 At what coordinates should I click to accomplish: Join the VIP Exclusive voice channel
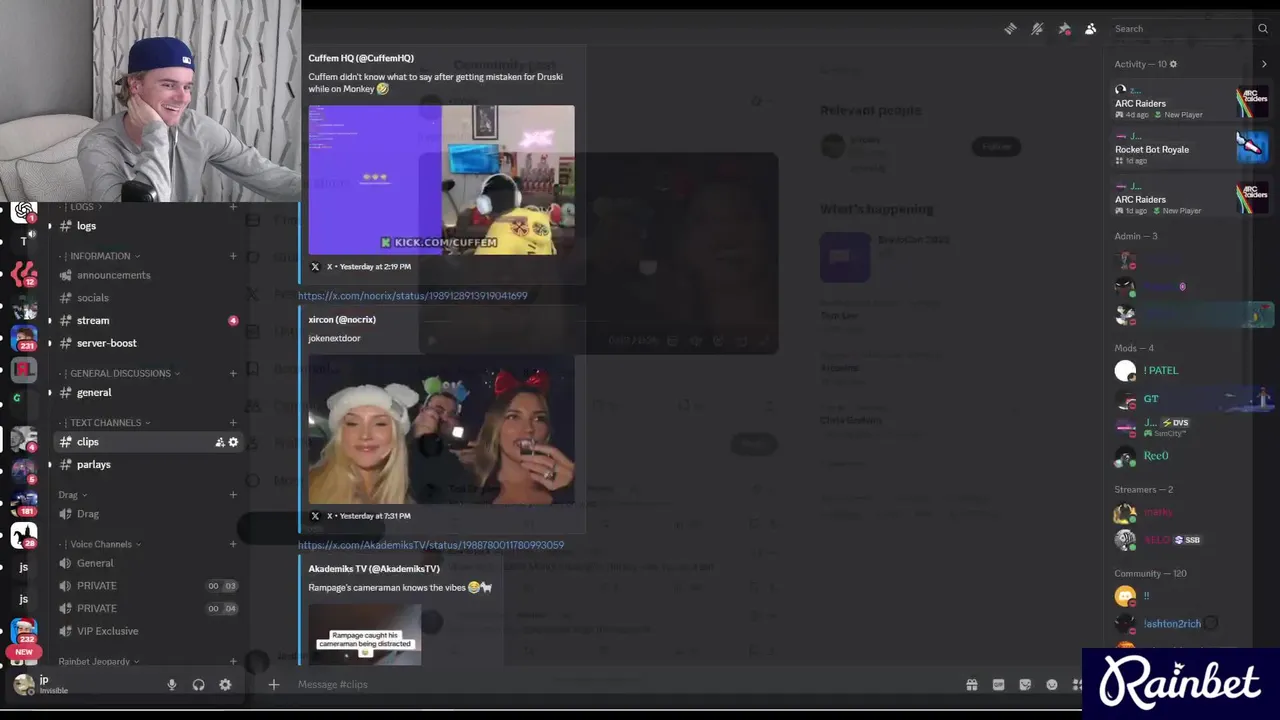[107, 631]
